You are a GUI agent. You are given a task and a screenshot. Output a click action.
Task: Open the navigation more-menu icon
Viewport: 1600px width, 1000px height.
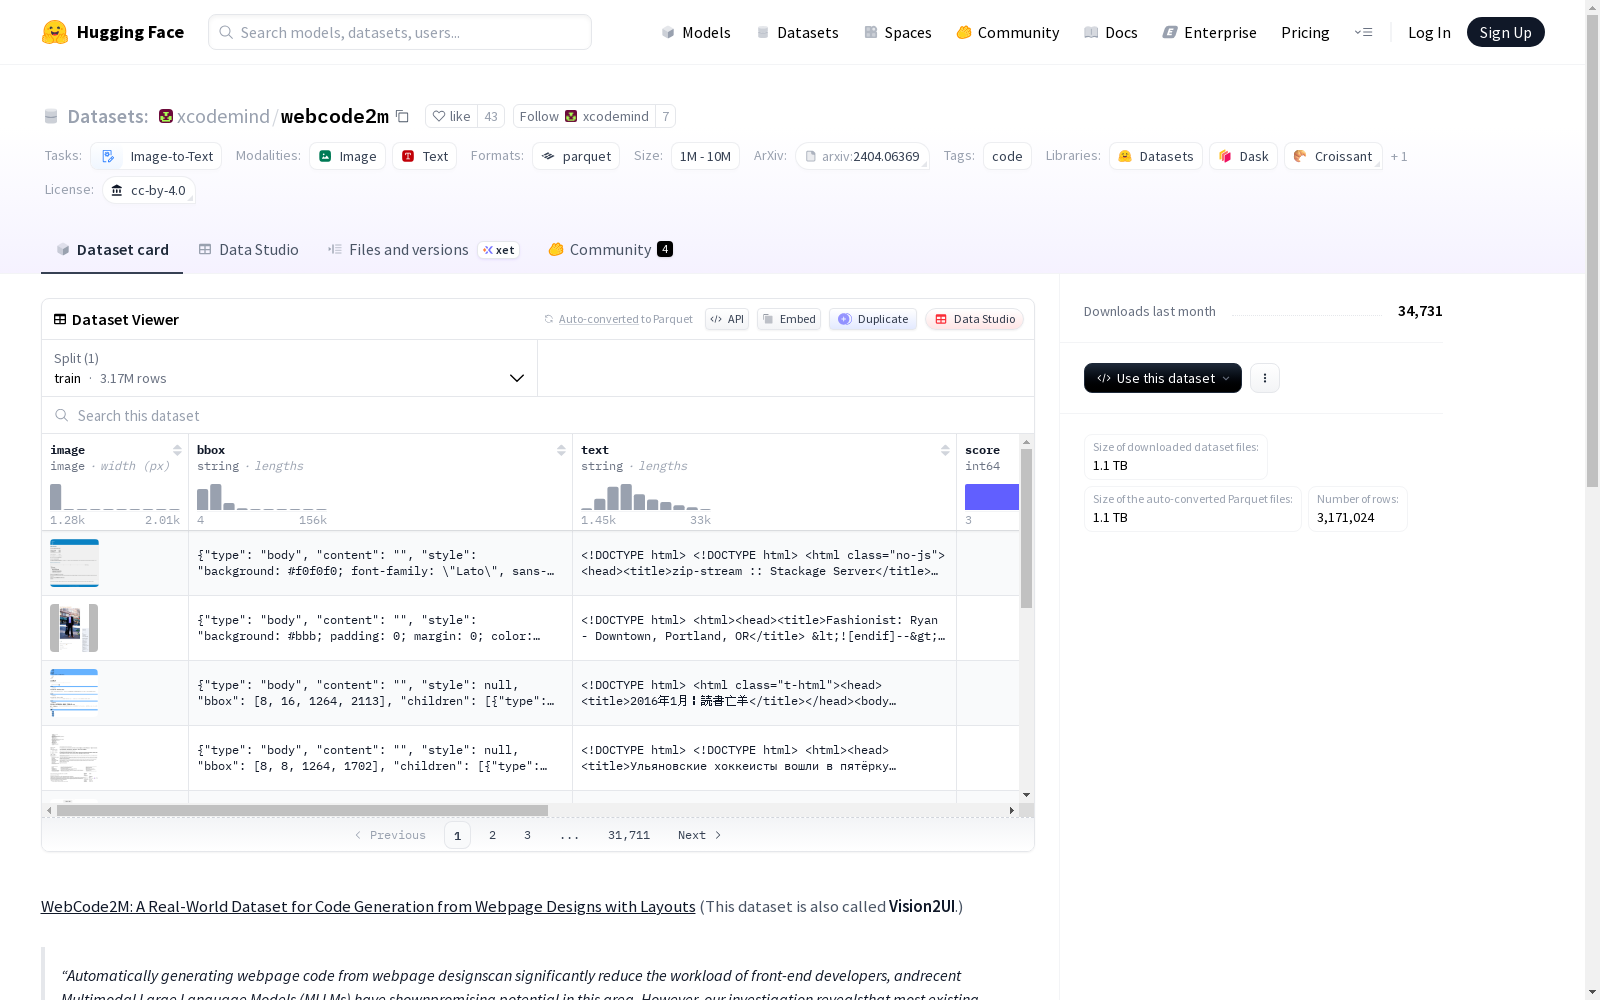[1363, 32]
